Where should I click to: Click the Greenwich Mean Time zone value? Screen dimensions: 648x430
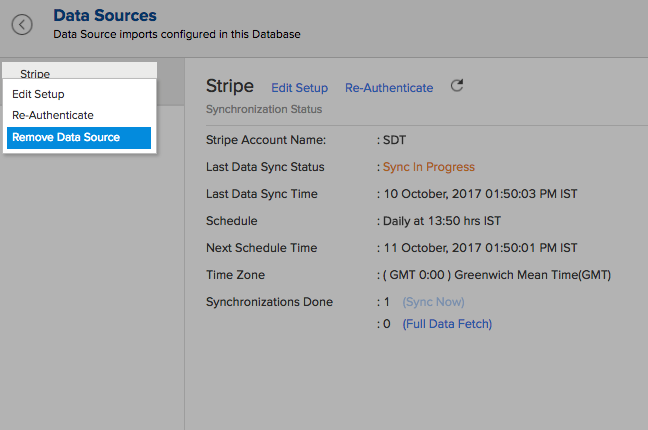click(497, 275)
